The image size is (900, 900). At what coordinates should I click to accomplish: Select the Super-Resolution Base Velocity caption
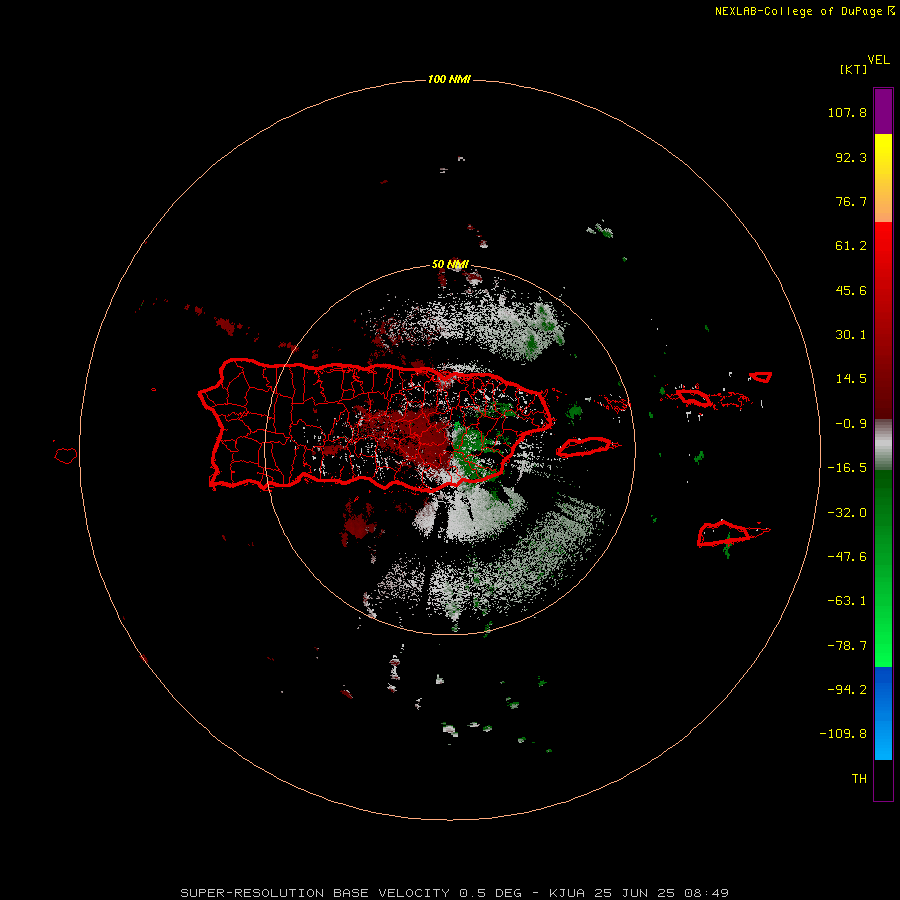pyautogui.click(x=455, y=893)
